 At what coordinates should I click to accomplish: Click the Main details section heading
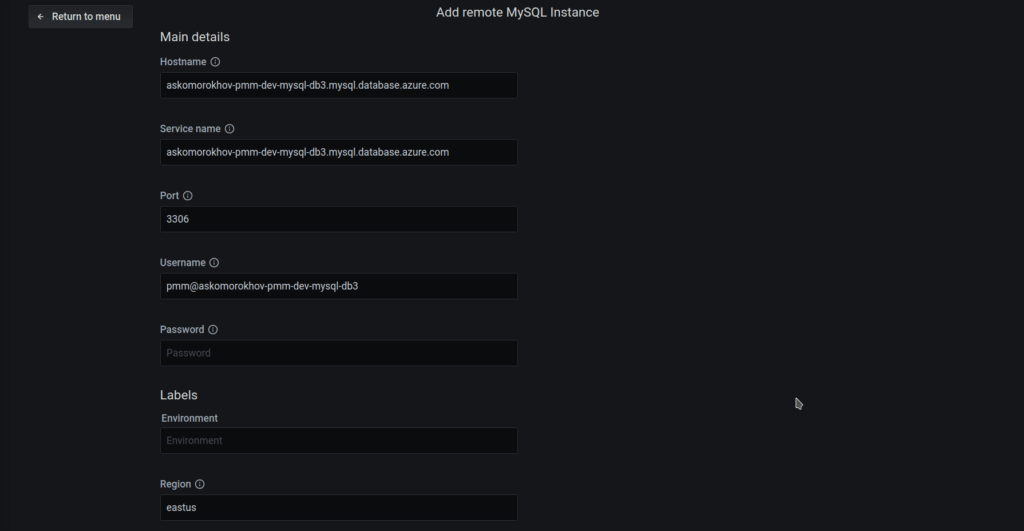pos(195,37)
